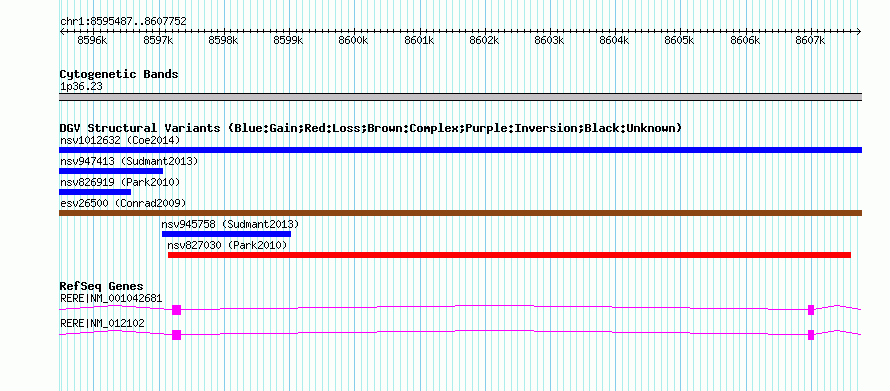Click the 8607k ruler position
Viewport: 890px width, 391px height.
point(811,40)
